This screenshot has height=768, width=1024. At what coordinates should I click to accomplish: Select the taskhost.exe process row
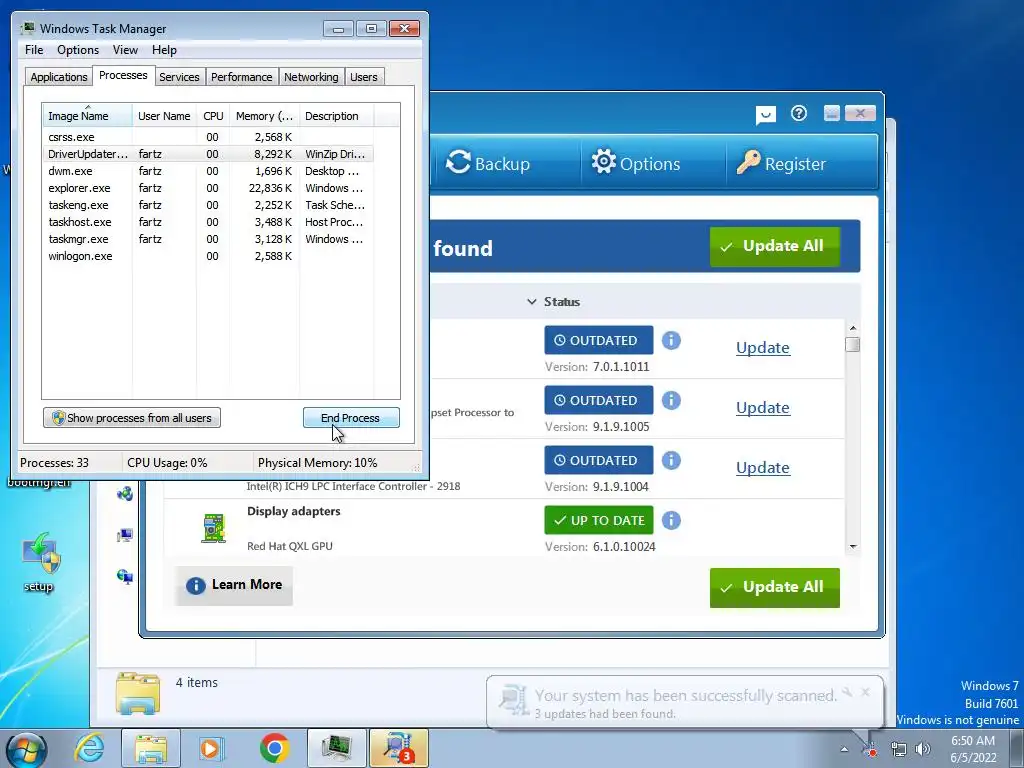(x=208, y=222)
